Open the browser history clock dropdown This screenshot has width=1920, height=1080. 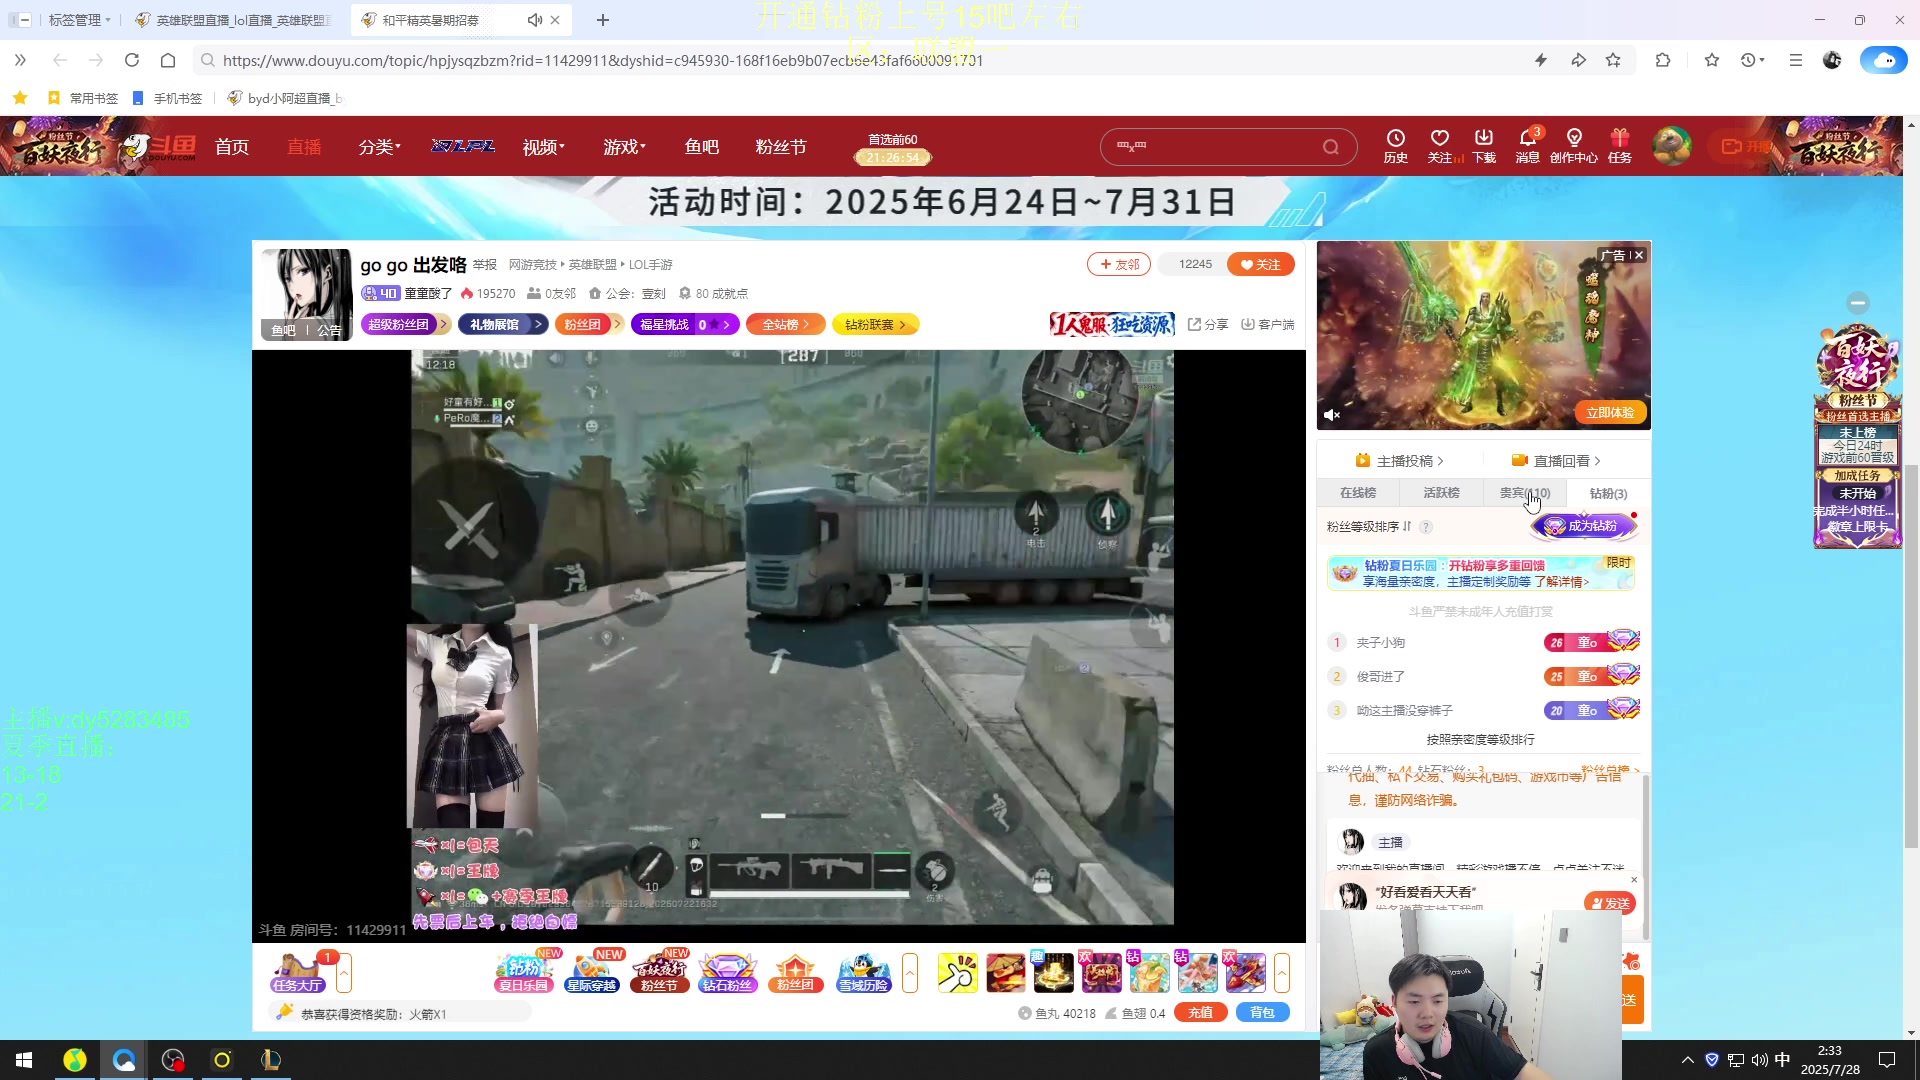pyautogui.click(x=1752, y=60)
